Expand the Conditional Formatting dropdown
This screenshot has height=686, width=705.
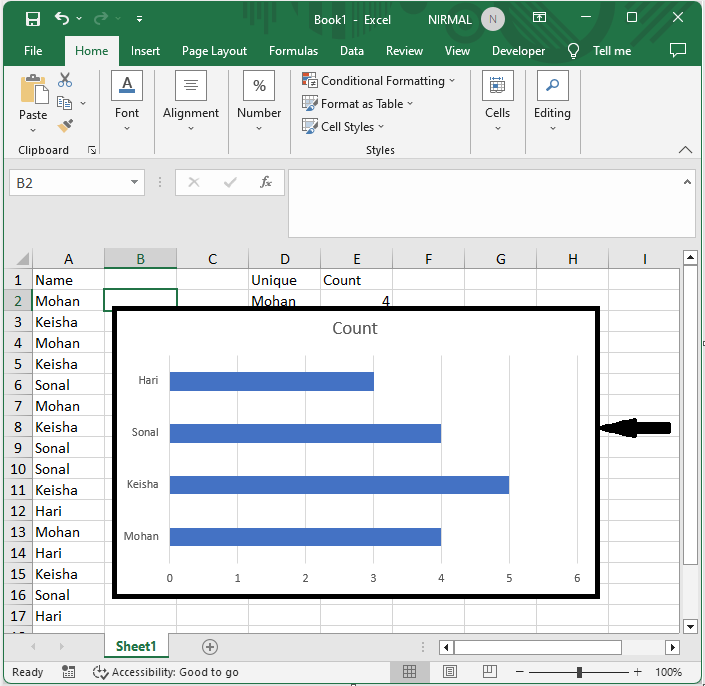379,81
